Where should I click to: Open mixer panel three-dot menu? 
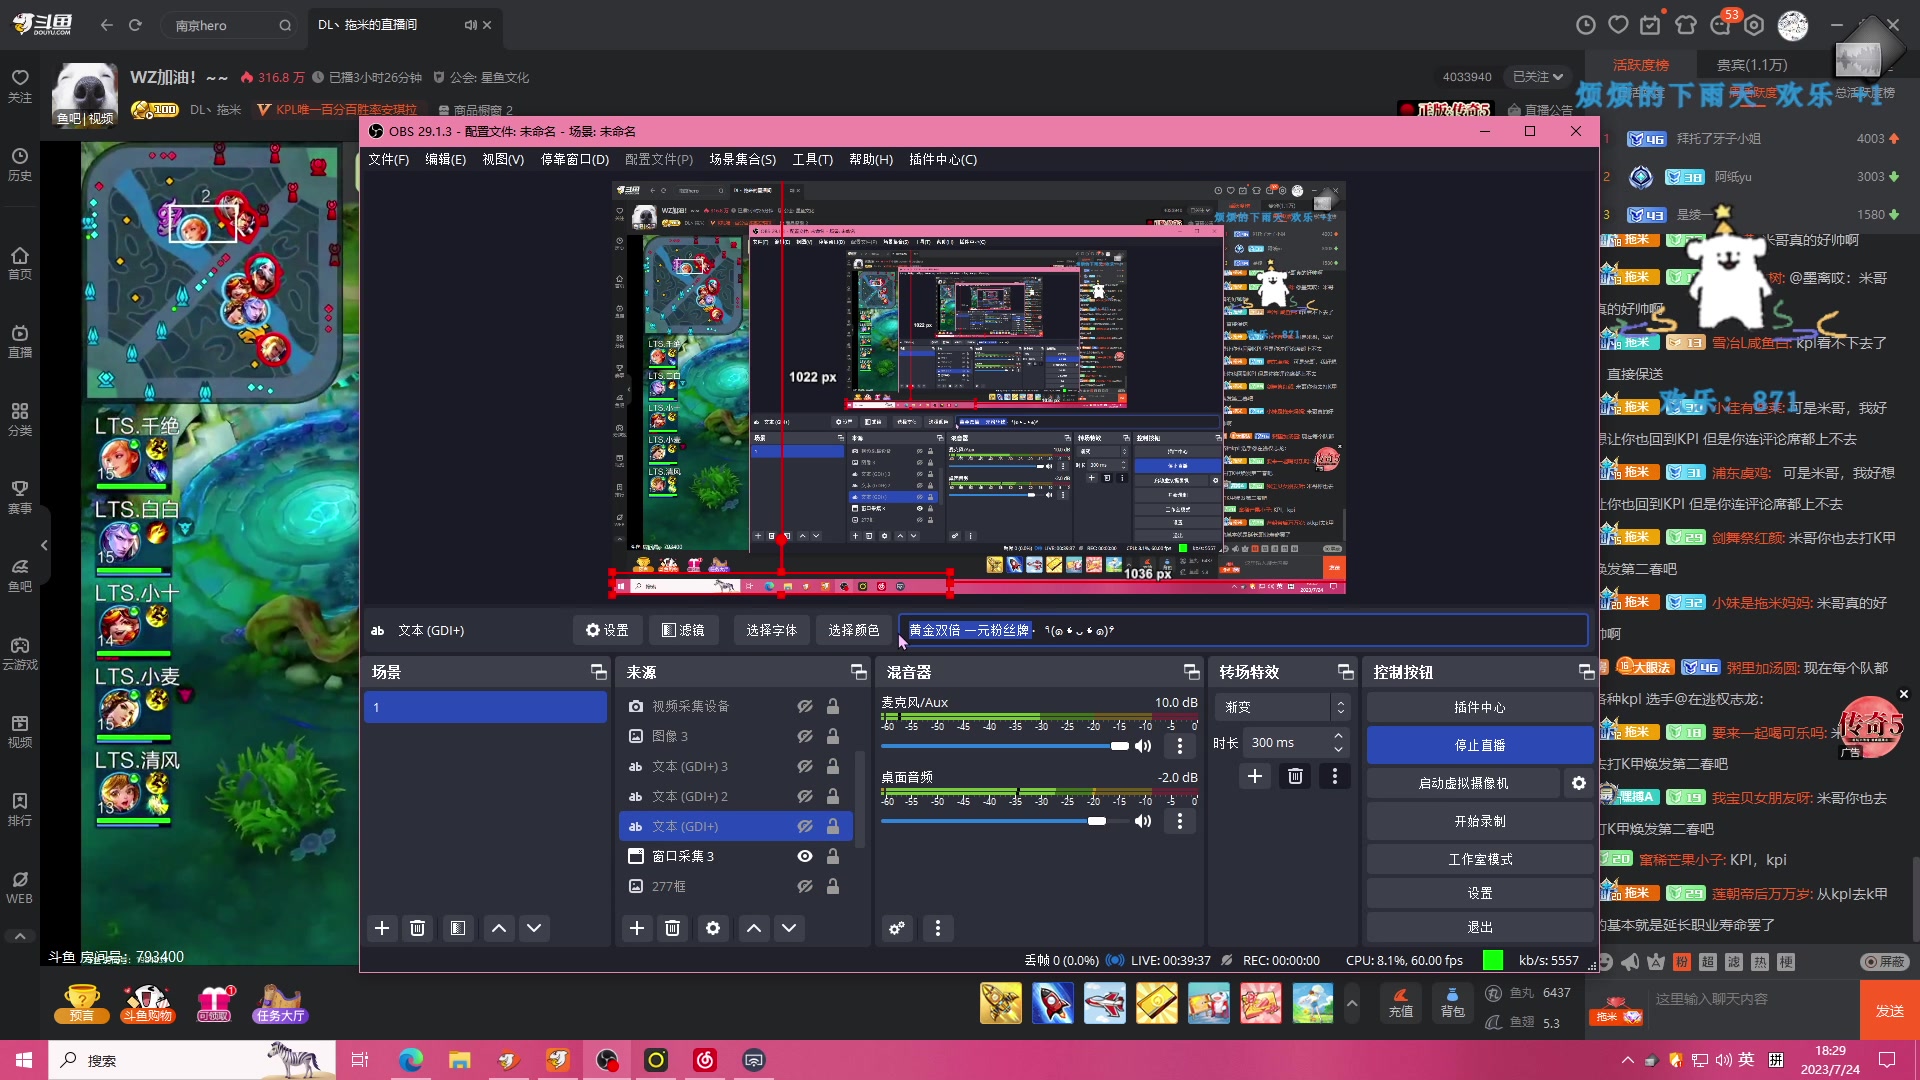point(938,928)
